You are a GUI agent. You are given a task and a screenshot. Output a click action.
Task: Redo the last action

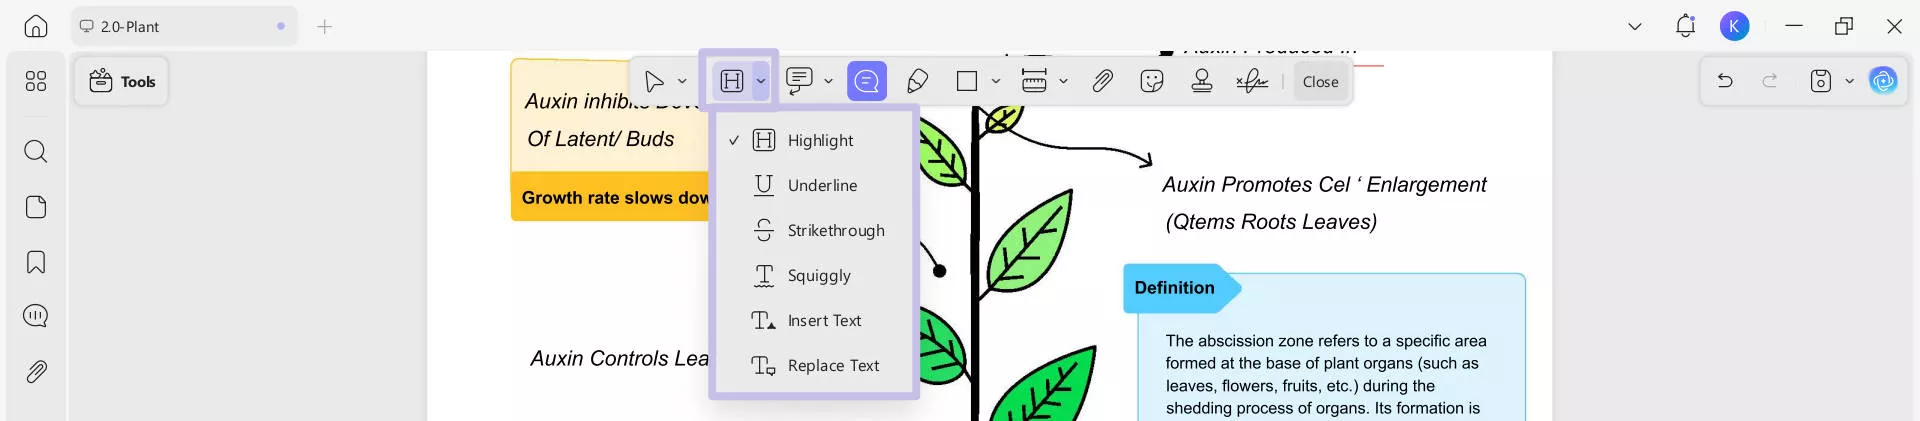click(1770, 81)
